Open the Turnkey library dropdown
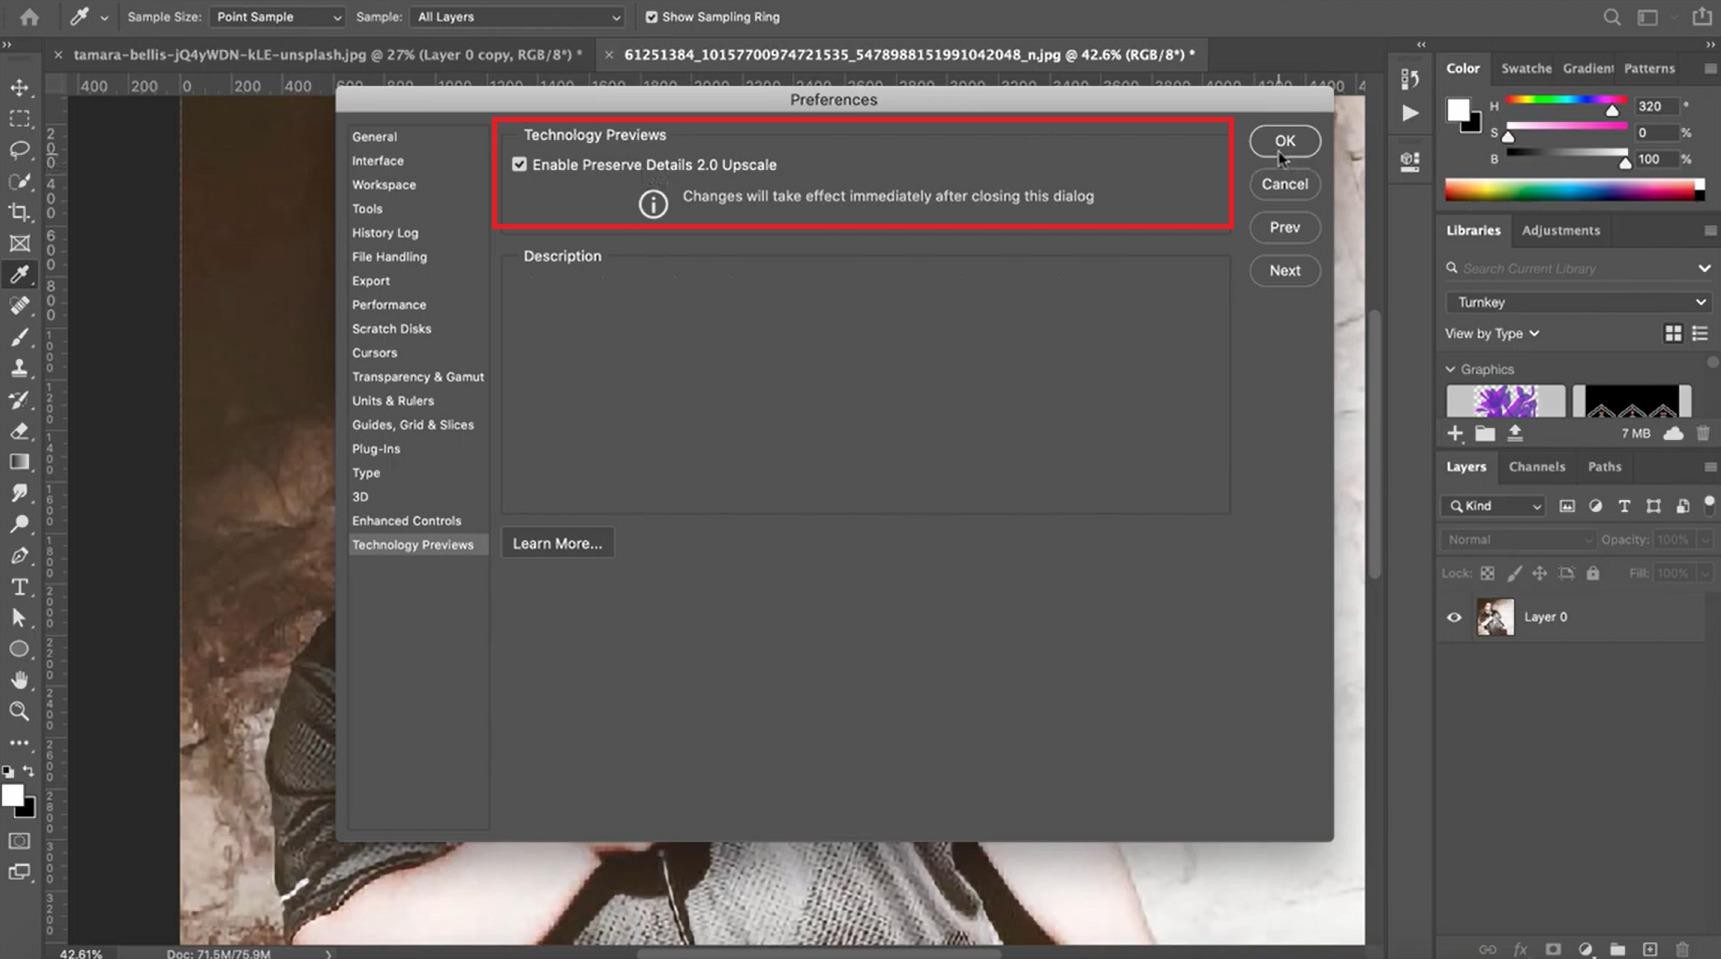This screenshot has height=959, width=1721. click(1577, 302)
